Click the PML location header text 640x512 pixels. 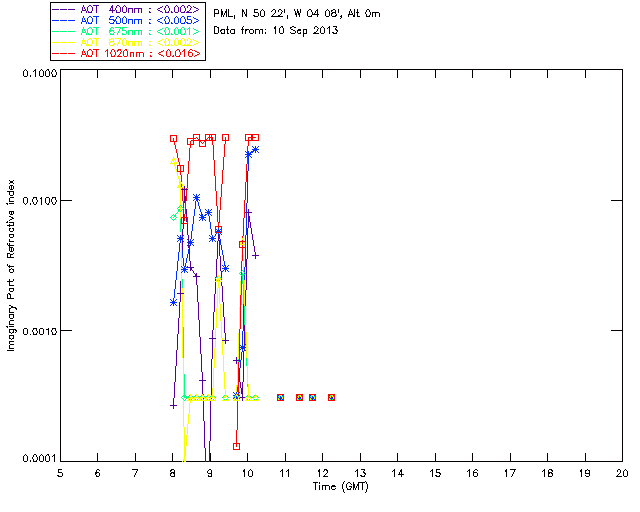point(297,14)
